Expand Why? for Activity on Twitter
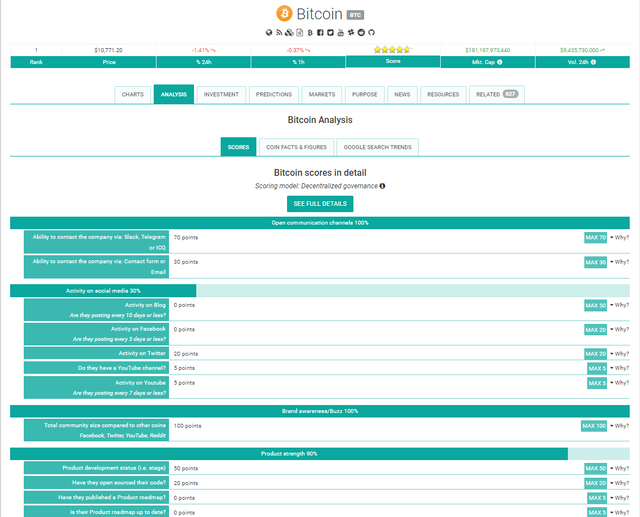The height and width of the screenshot is (517, 640). (x=620, y=354)
